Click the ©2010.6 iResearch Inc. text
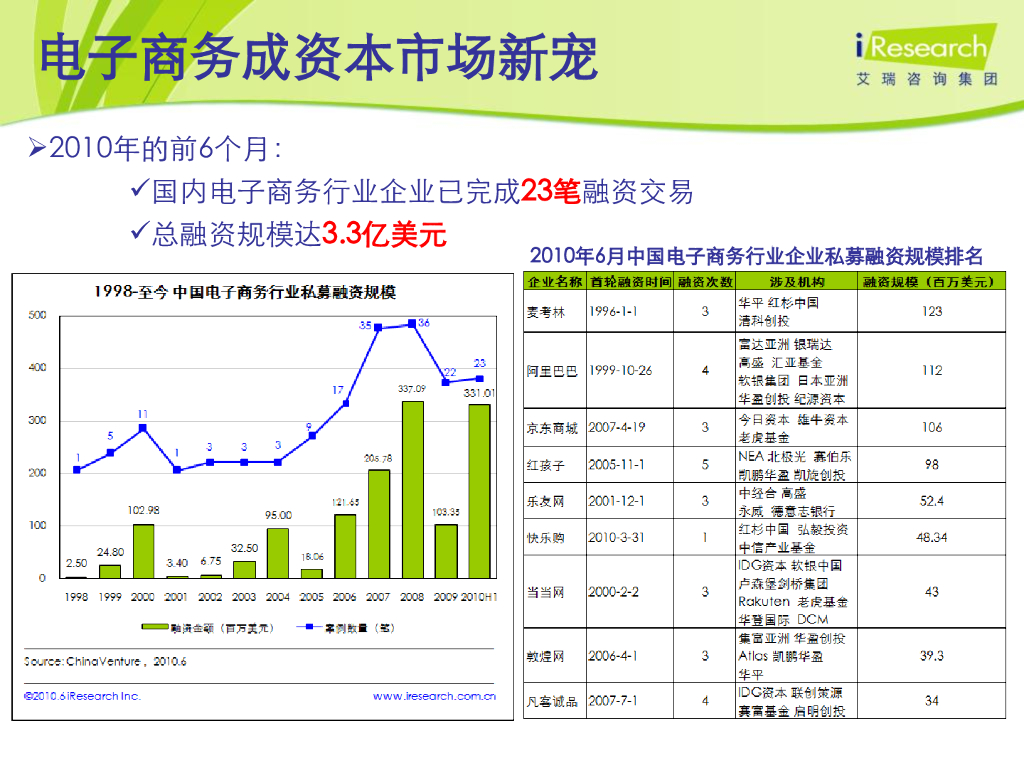 pos(82,696)
